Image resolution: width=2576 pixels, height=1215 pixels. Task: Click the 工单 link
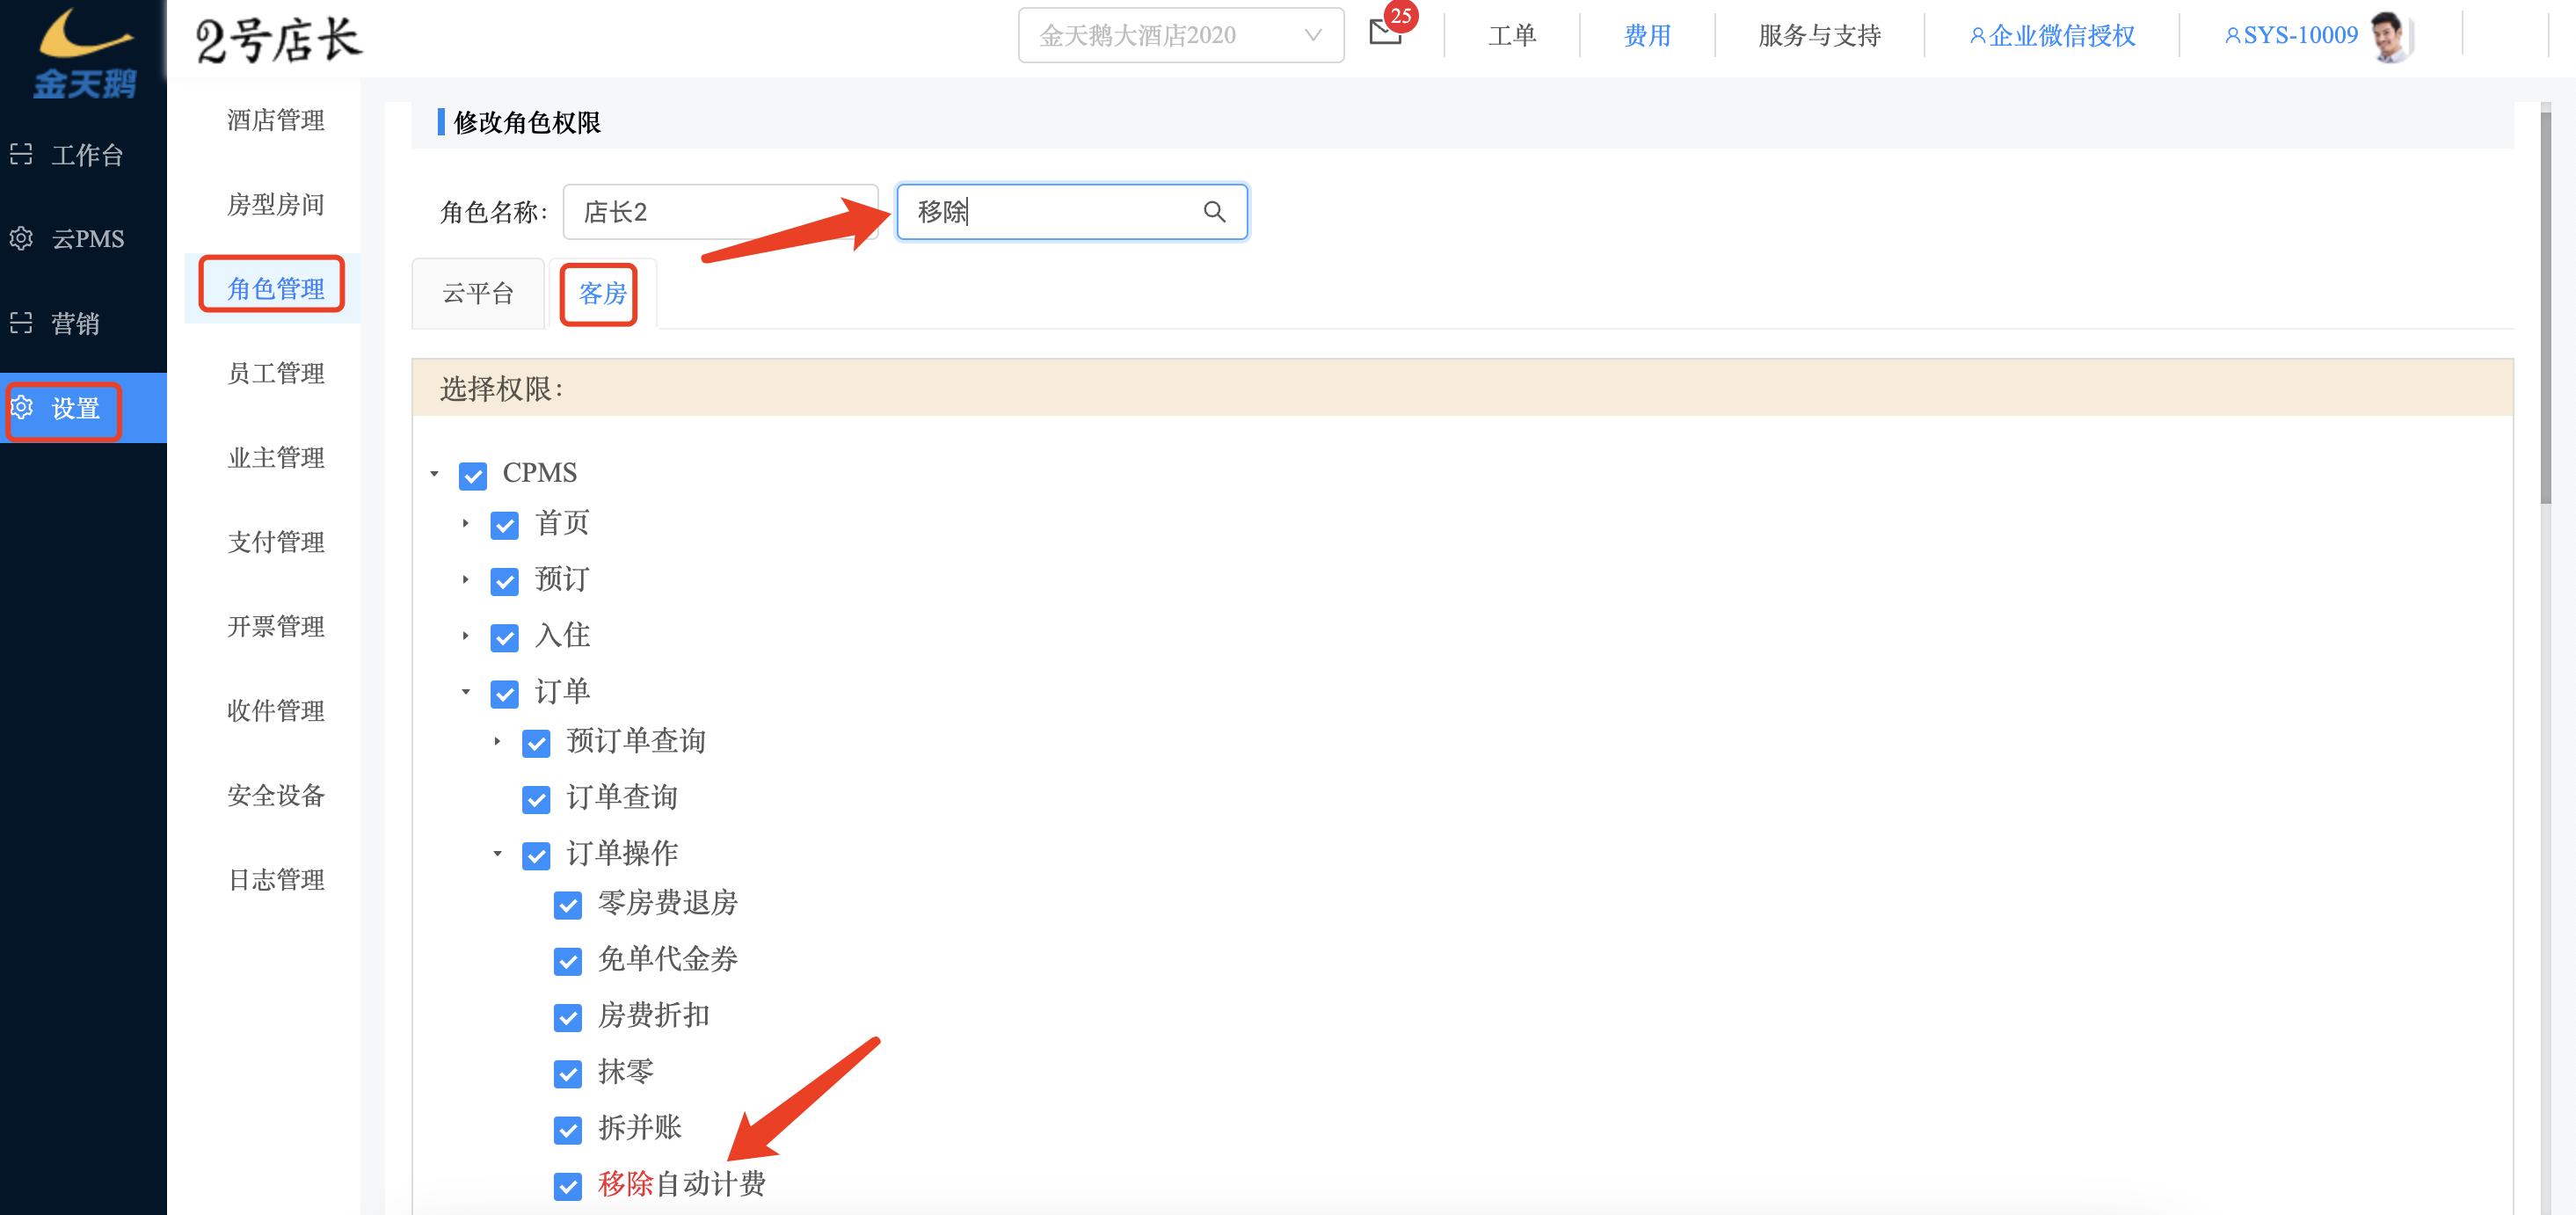tap(1511, 36)
